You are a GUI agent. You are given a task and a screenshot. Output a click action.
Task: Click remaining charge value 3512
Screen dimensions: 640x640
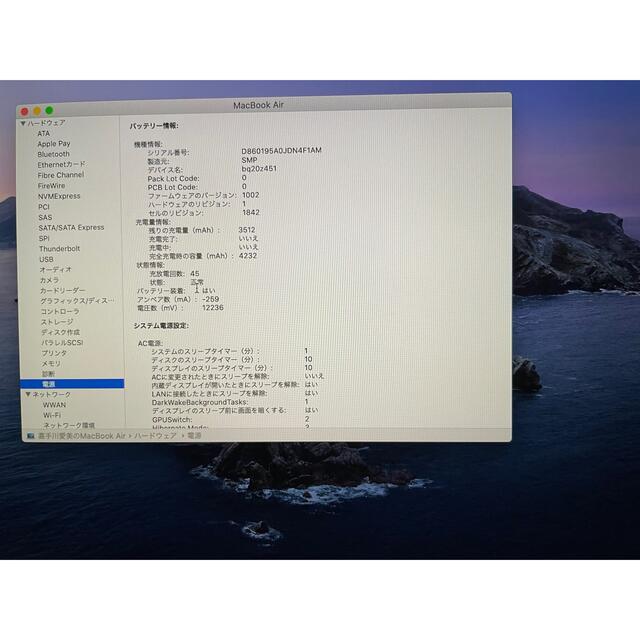pyautogui.click(x=247, y=230)
